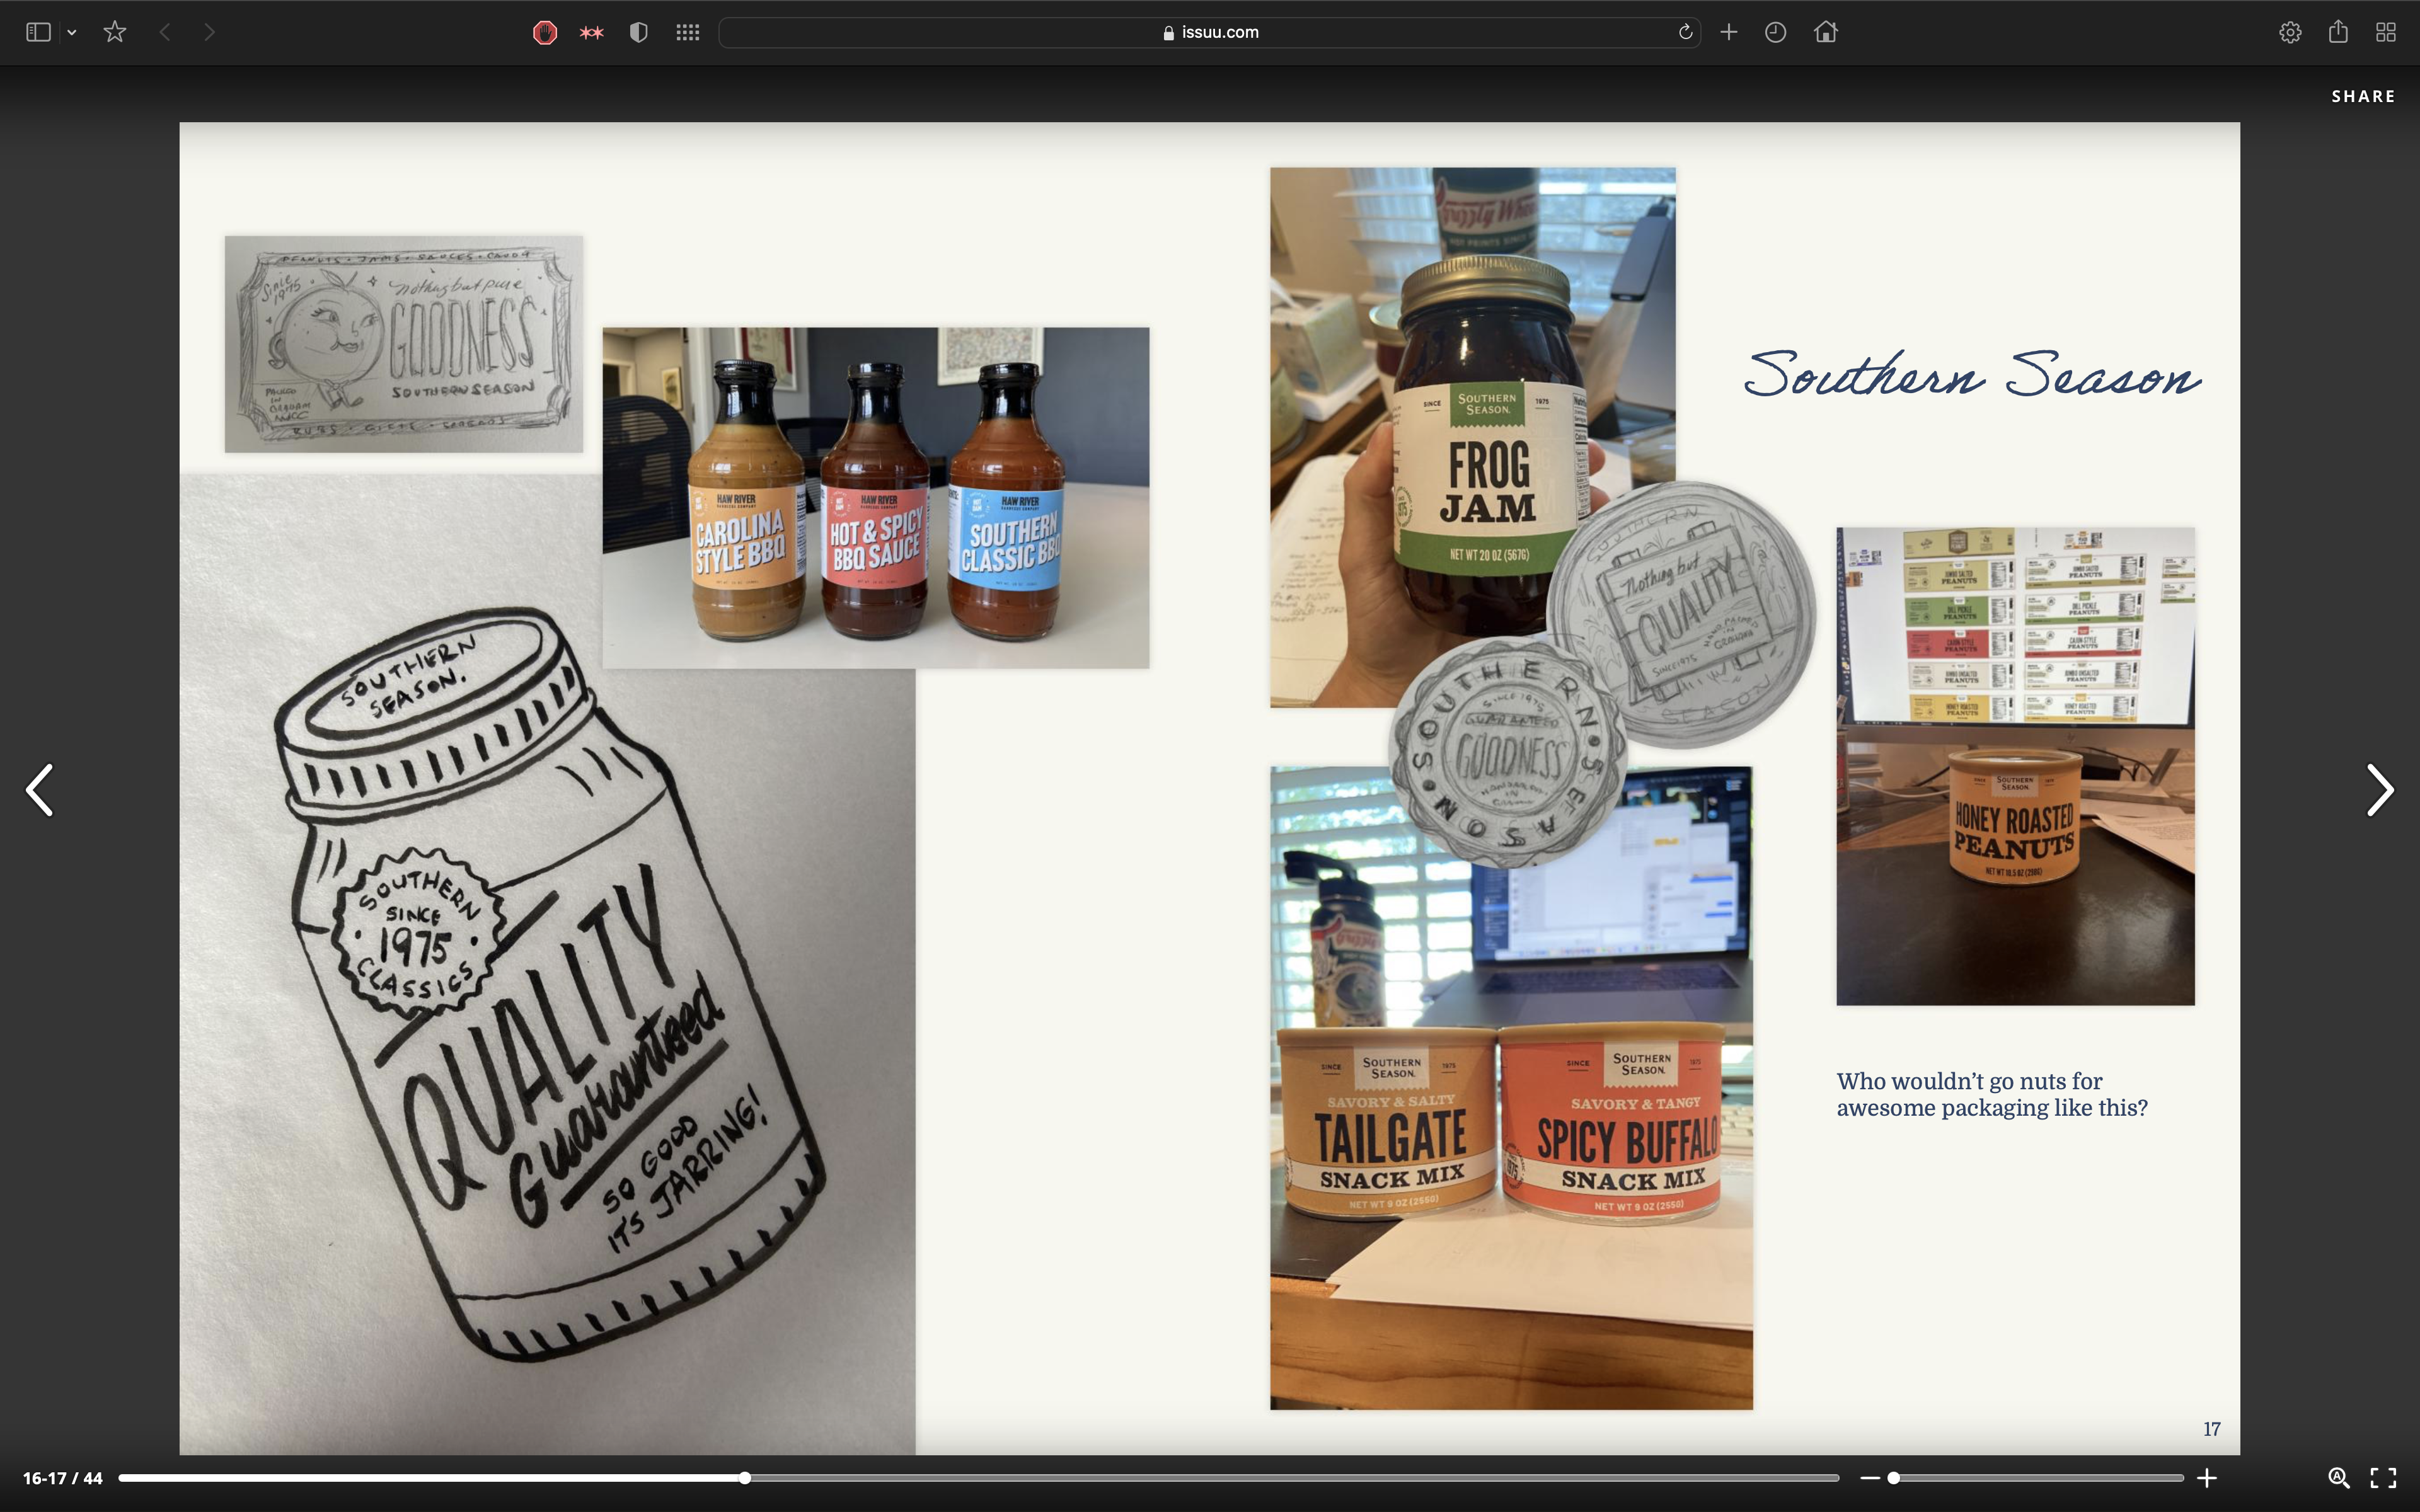Click the Honey Roasted Peanuts photo
The image size is (2420, 1512).
[2015, 766]
